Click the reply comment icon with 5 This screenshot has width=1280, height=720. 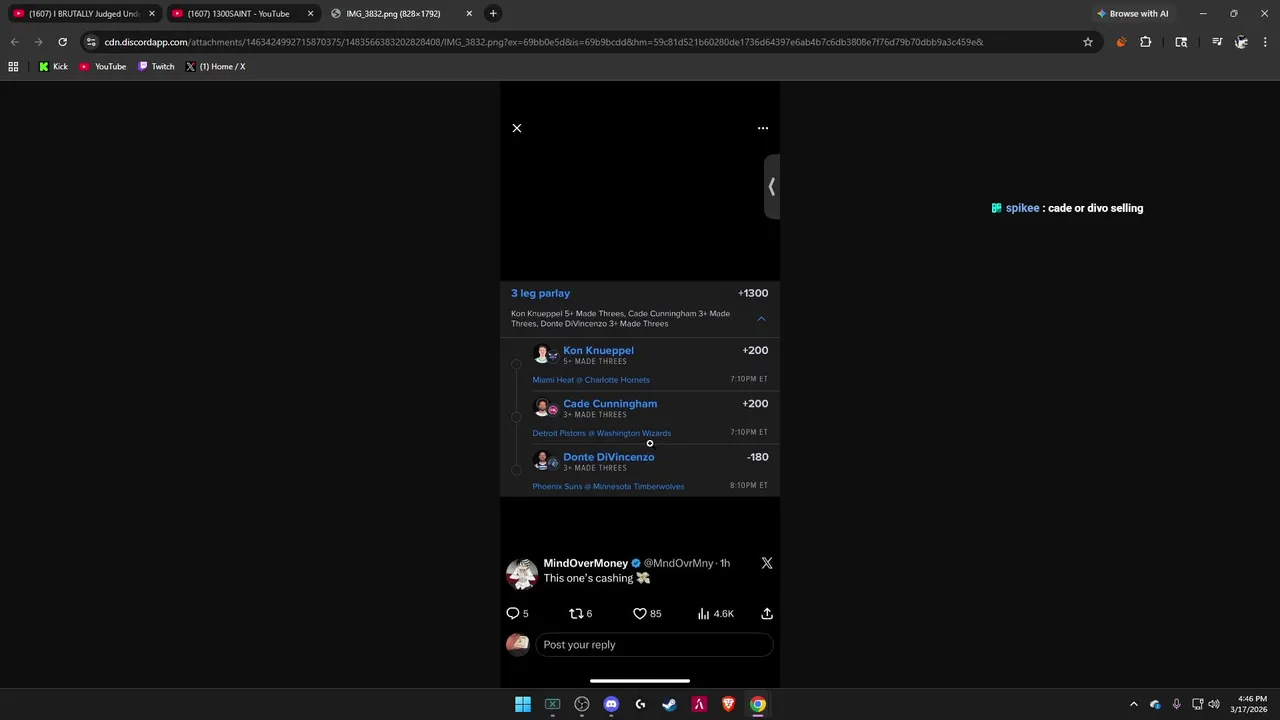click(513, 613)
